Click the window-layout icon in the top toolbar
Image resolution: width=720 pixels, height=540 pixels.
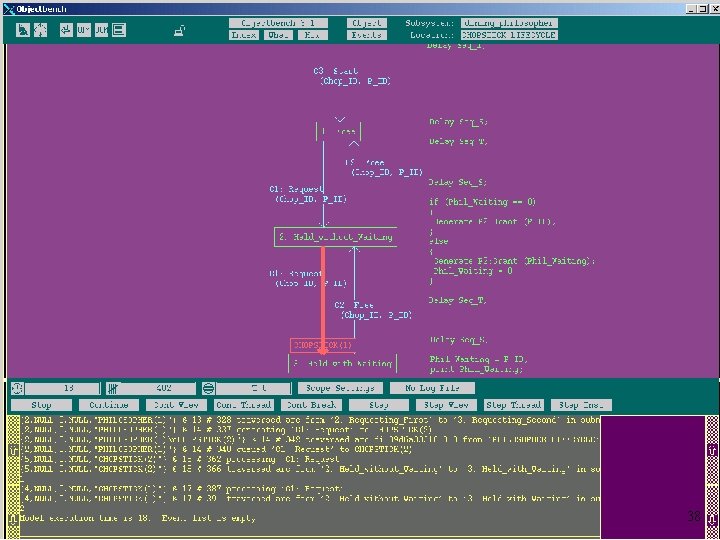click(119, 30)
